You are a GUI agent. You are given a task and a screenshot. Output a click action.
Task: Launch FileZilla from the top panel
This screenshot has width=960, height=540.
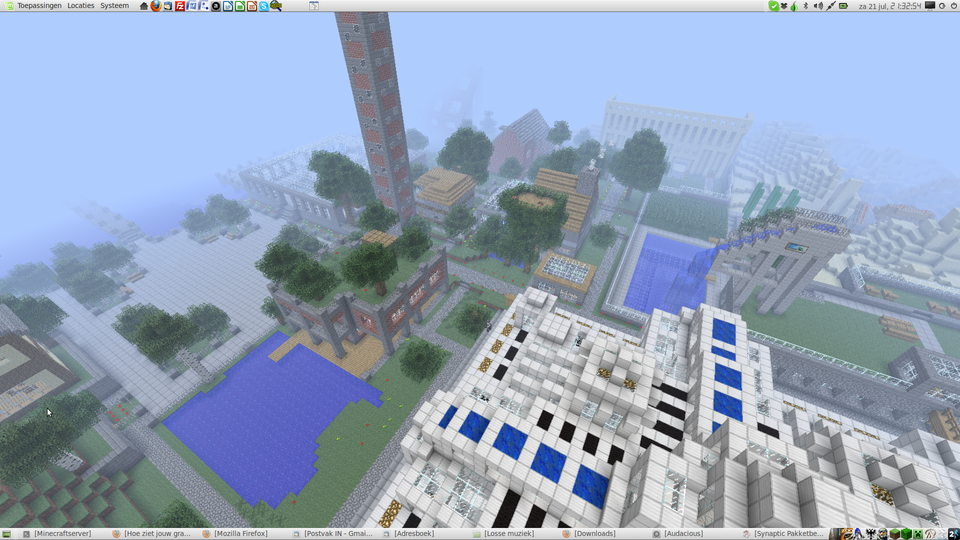(180, 6)
